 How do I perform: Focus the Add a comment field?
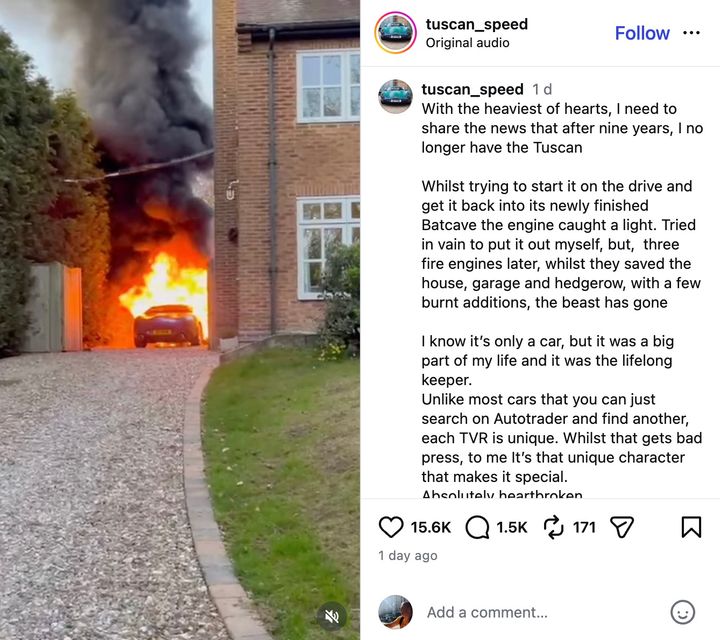point(487,612)
